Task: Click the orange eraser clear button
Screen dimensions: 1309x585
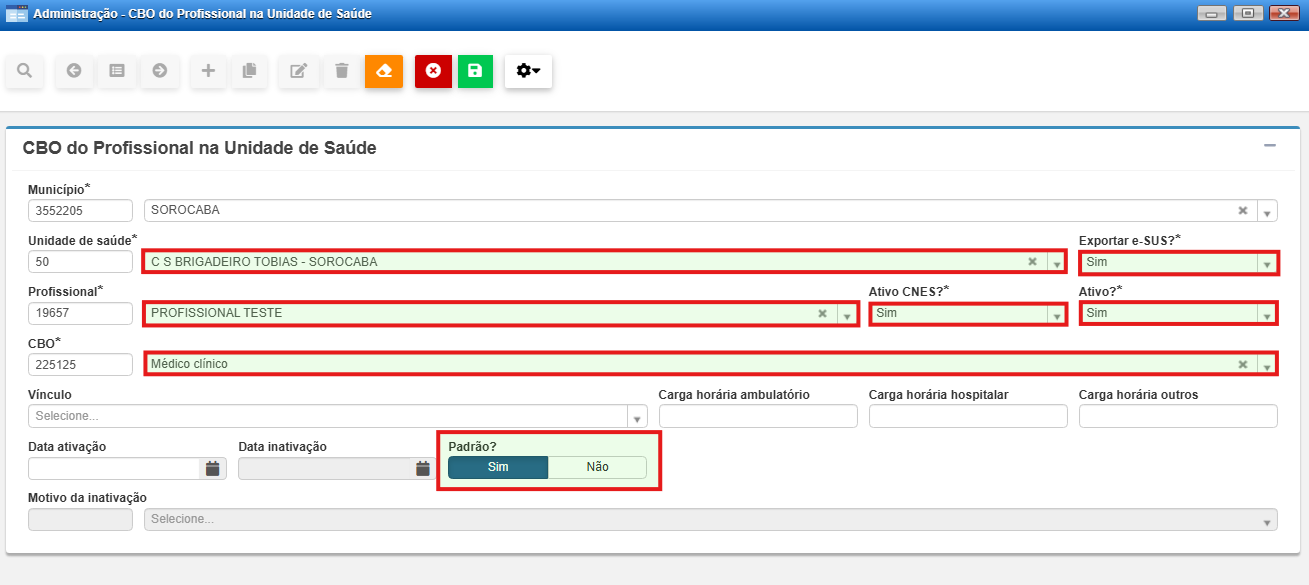Action: pos(384,71)
